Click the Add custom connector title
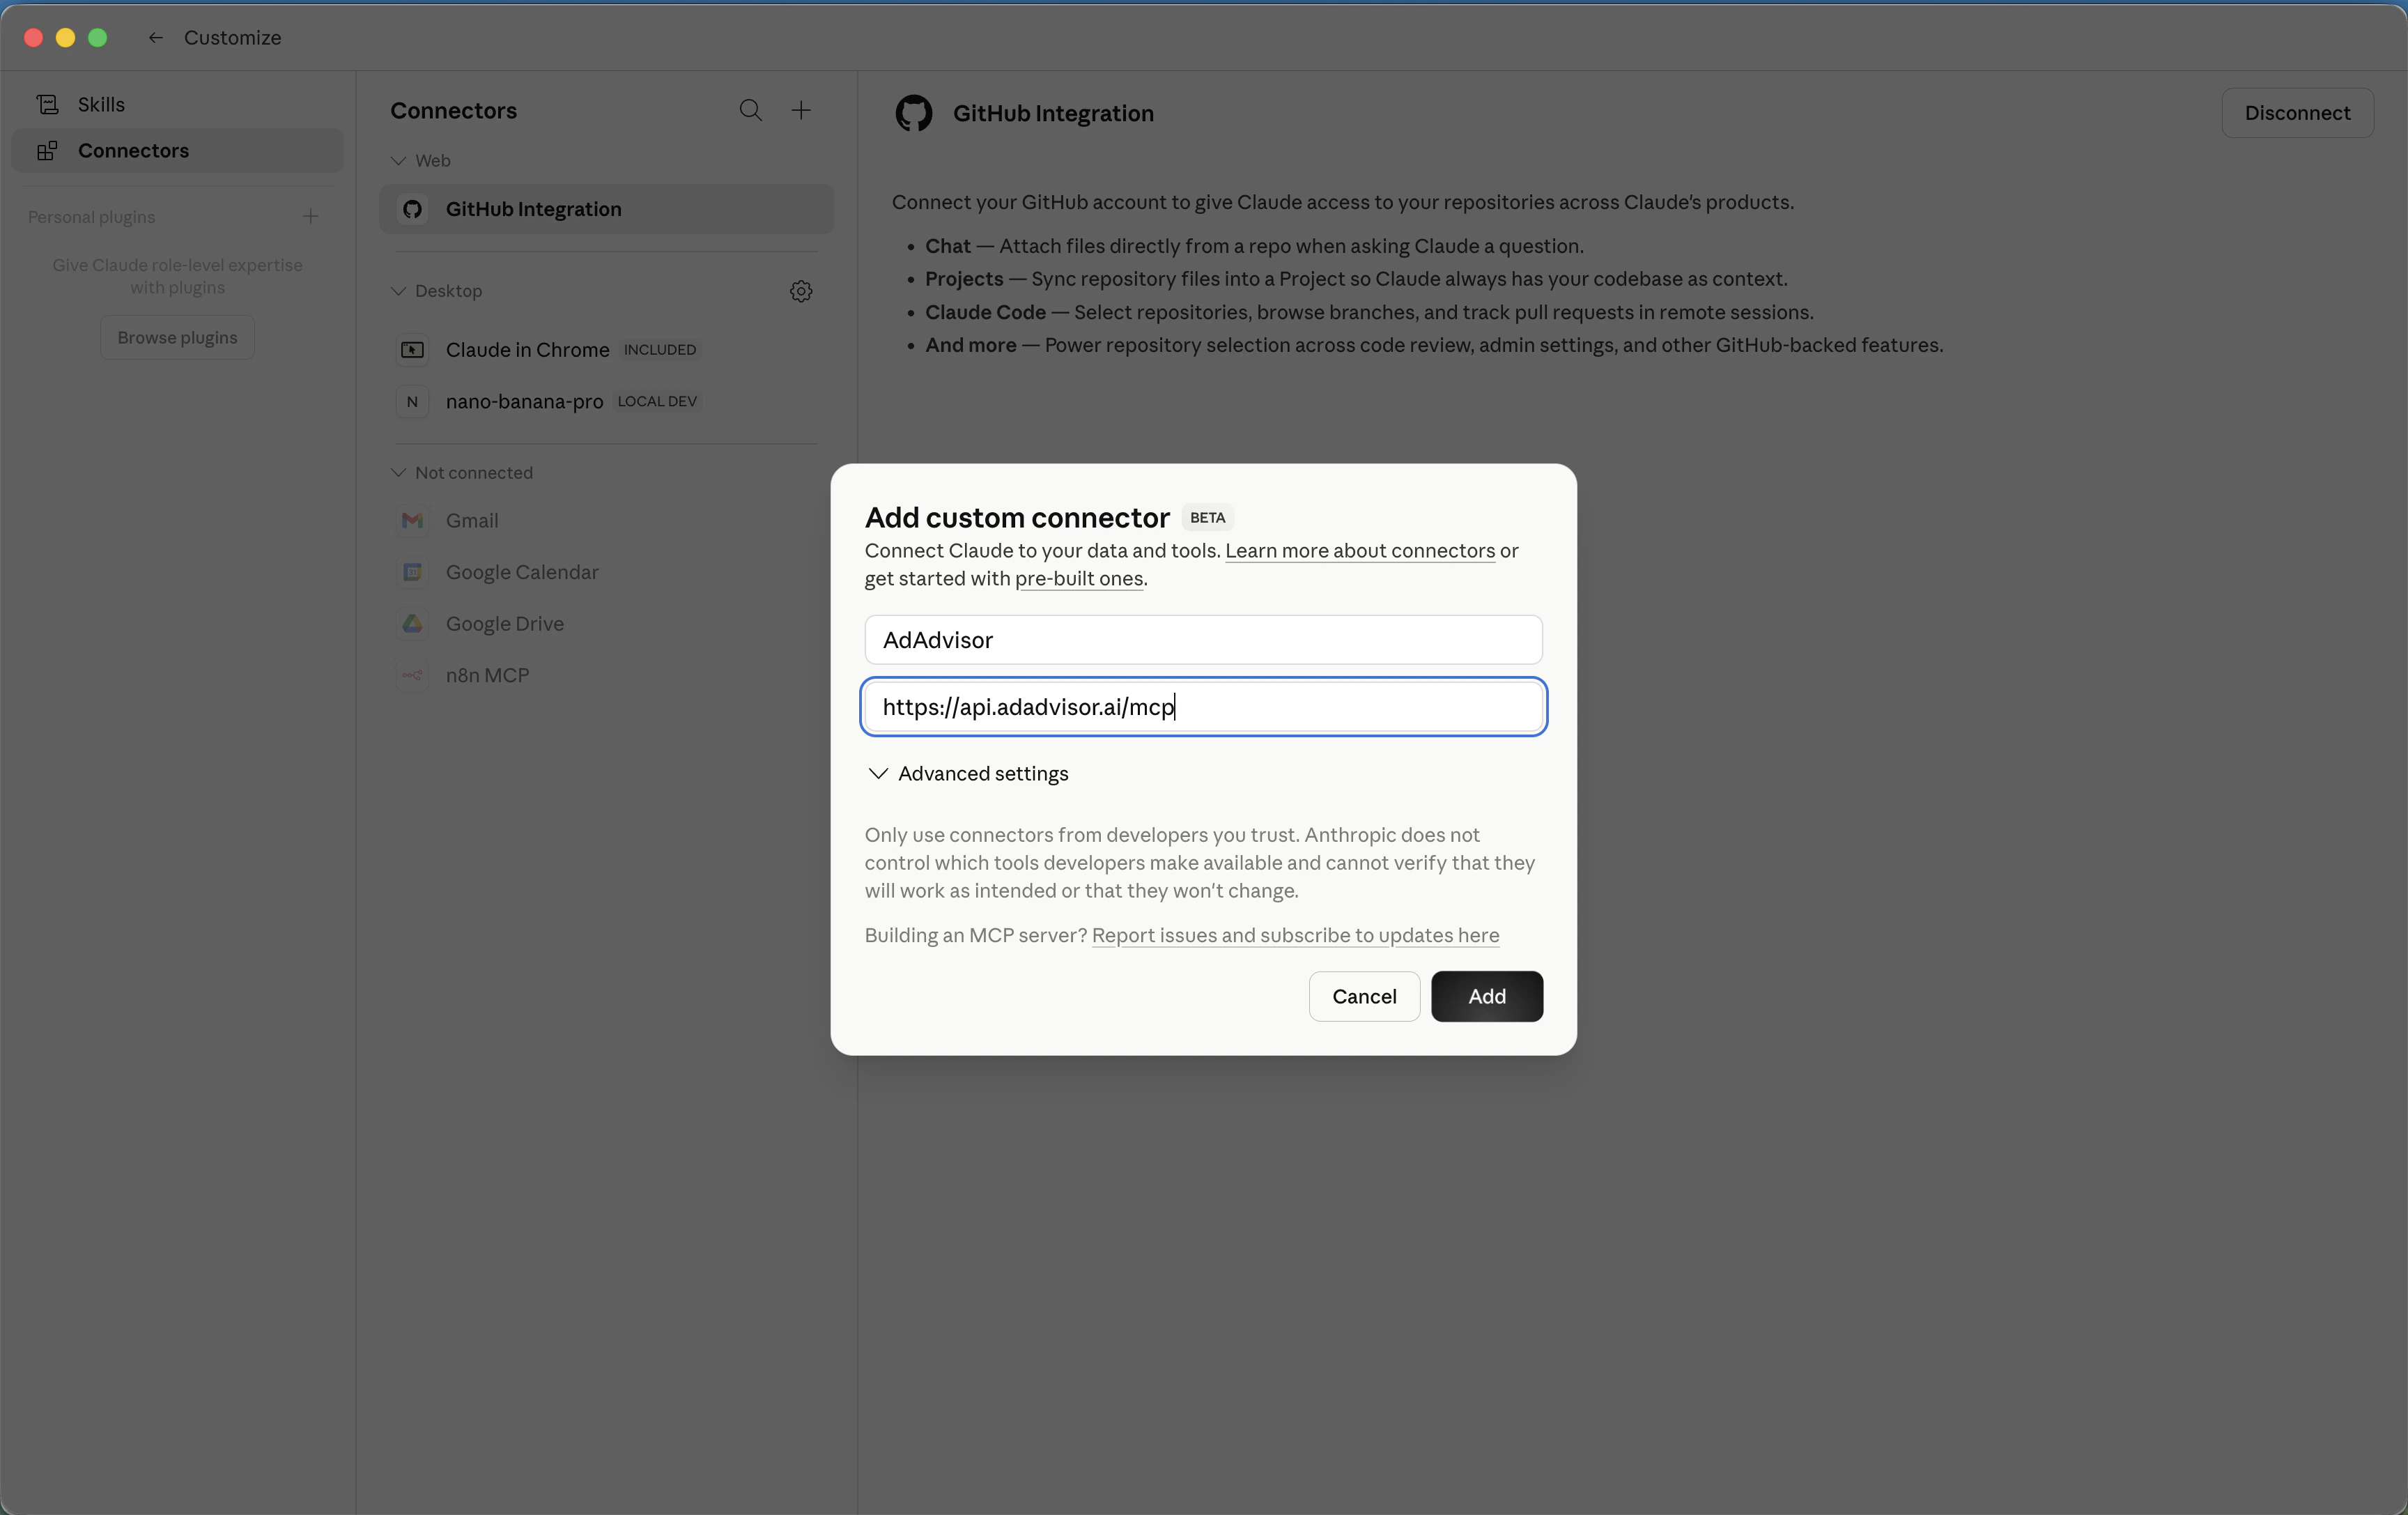Screen dimensions: 2408x1515 tap(1016, 517)
